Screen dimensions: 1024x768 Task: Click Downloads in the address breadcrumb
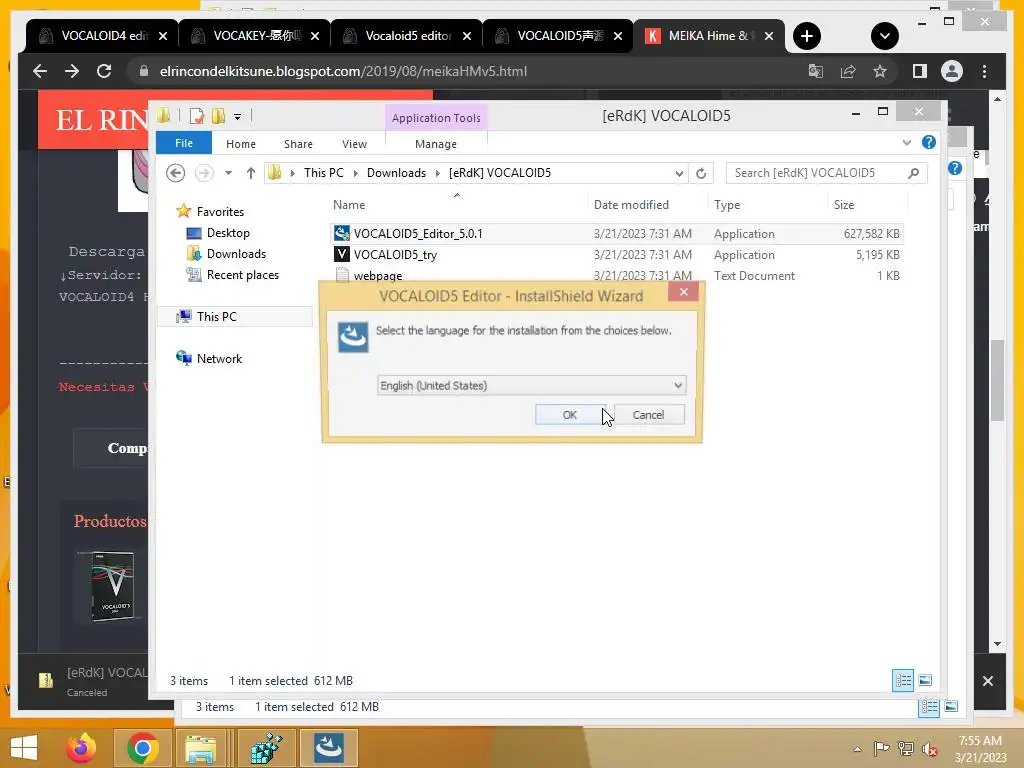[396, 173]
